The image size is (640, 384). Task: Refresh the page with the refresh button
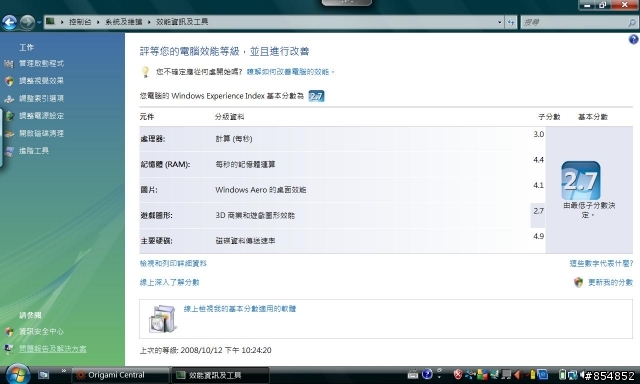pyautogui.click(x=511, y=22)
